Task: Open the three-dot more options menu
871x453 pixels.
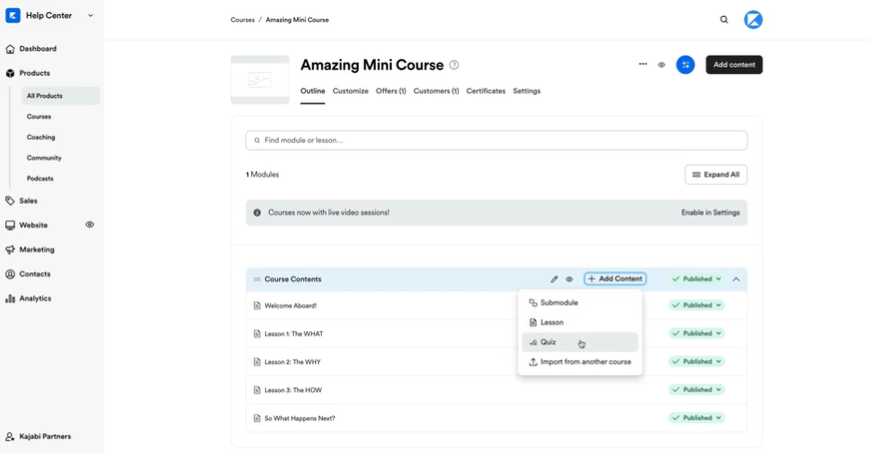Action: (x=643, y=64)
